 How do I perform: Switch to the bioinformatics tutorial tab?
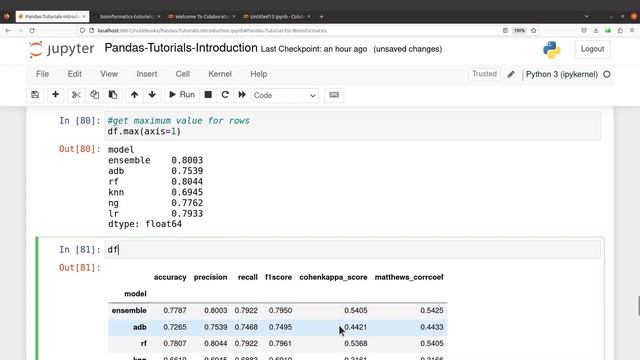(x=127, y=16)
